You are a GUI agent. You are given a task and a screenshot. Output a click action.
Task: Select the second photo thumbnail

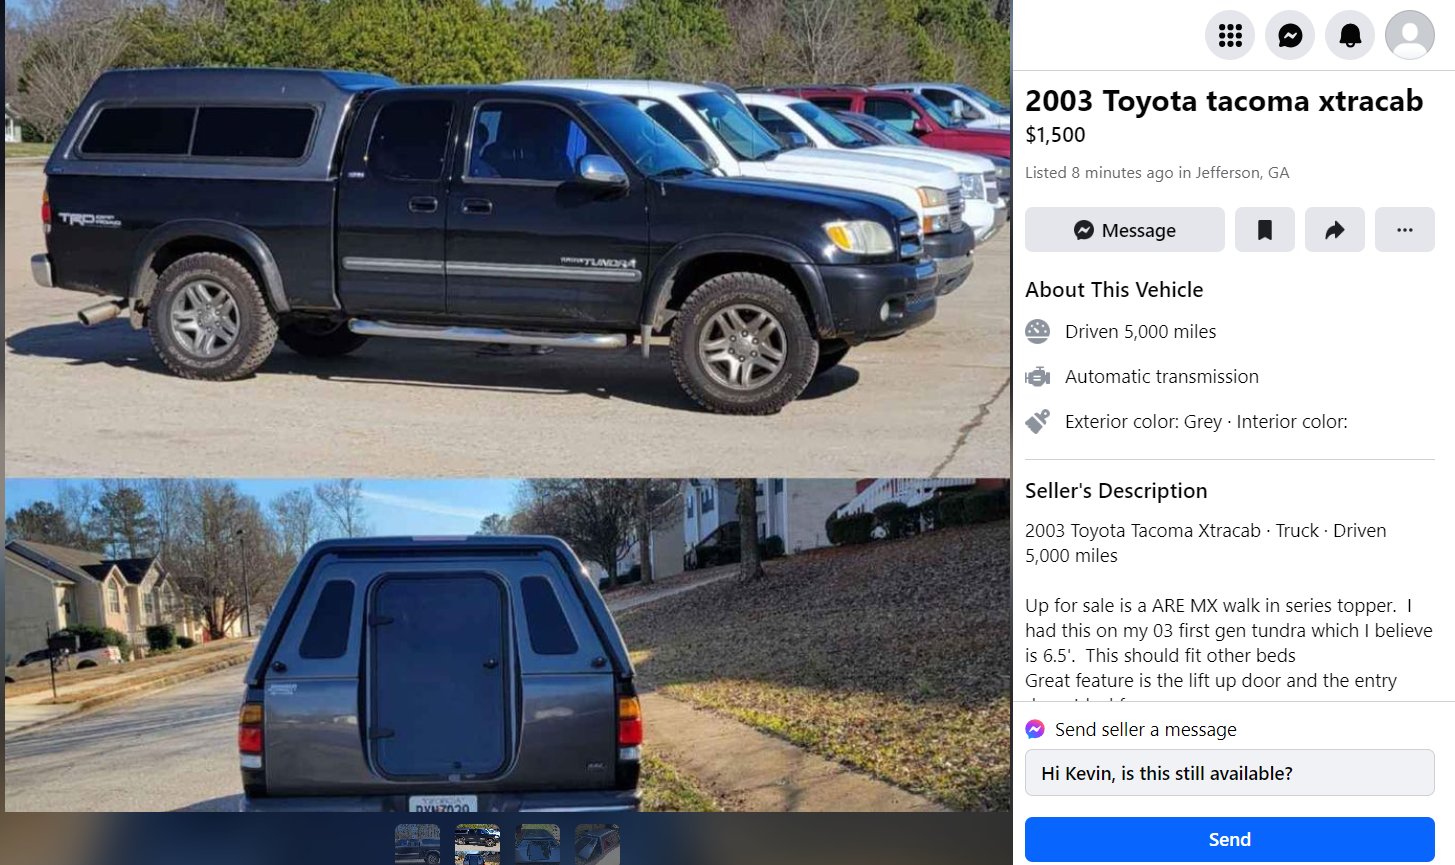[x=477, y=844]
